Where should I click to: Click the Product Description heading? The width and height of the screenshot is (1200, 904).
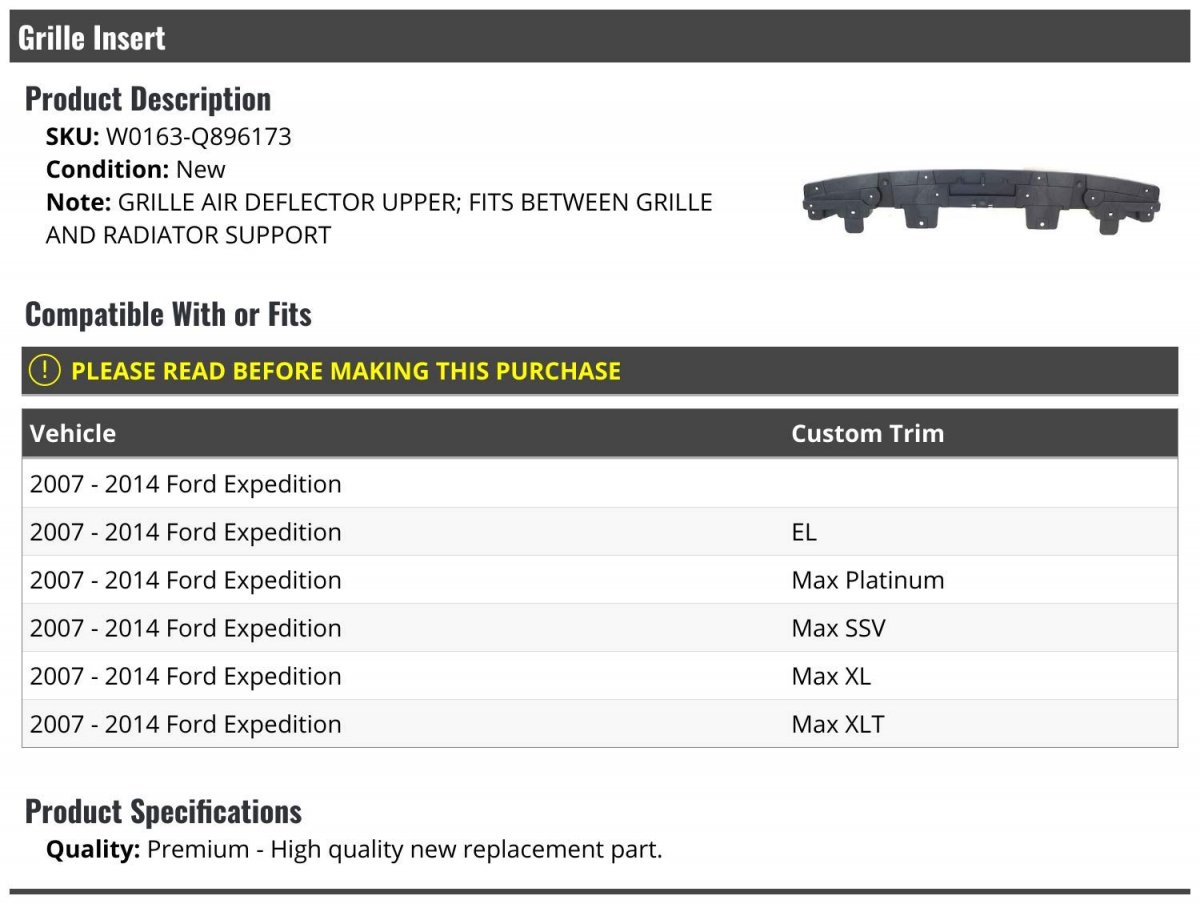pos(148,99)
